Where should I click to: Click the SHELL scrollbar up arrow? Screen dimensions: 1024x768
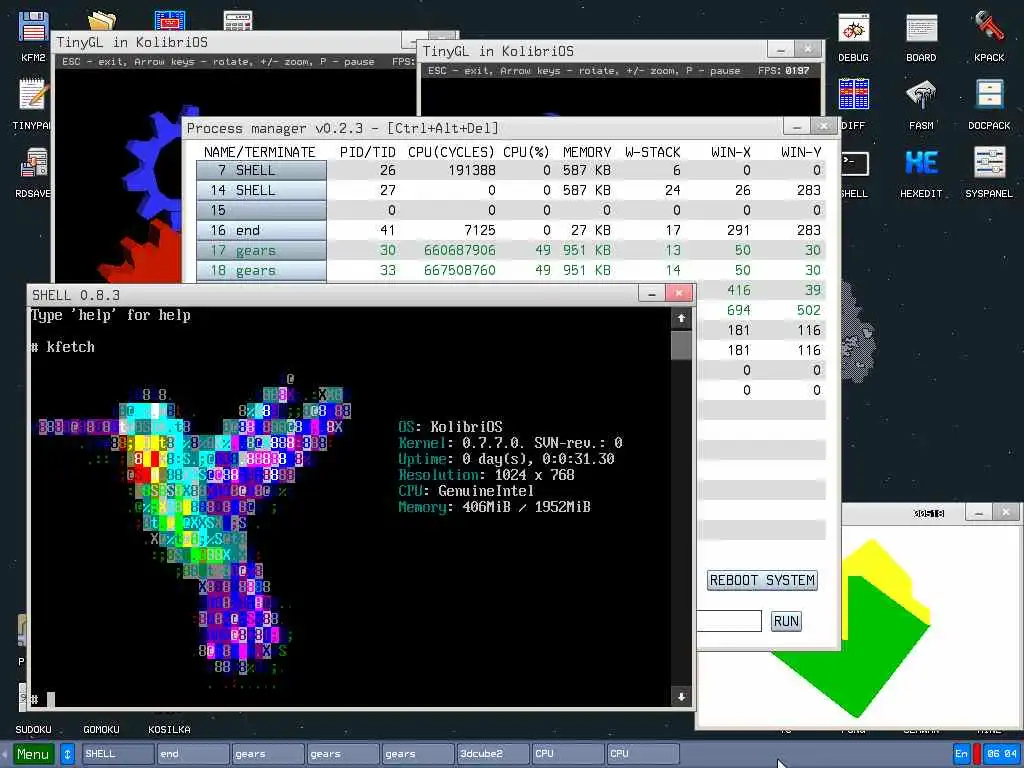[x=681, y=318]
